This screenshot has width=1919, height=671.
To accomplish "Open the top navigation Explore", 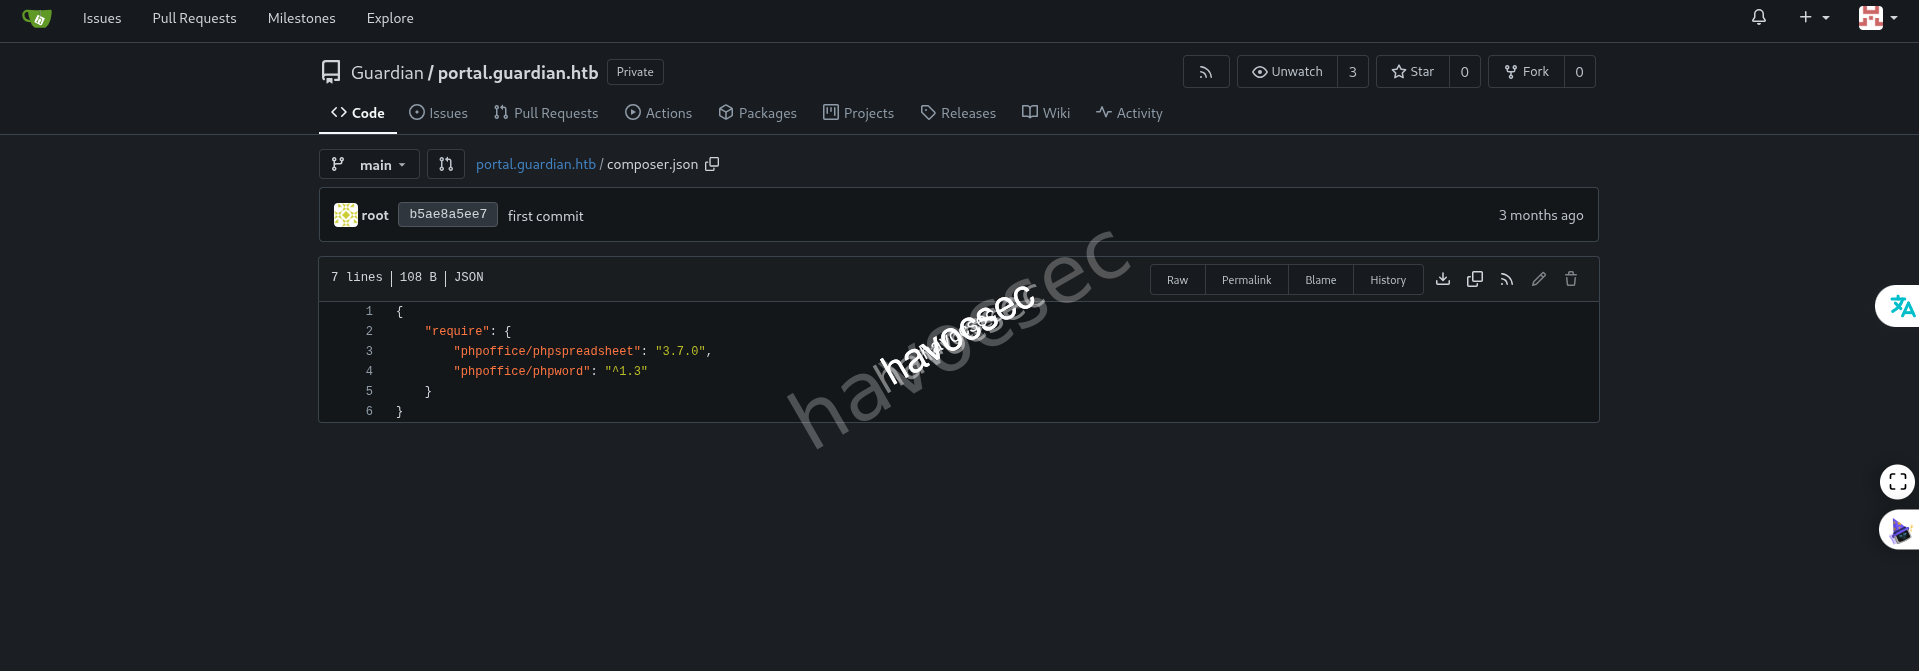I will click(390, 18).
